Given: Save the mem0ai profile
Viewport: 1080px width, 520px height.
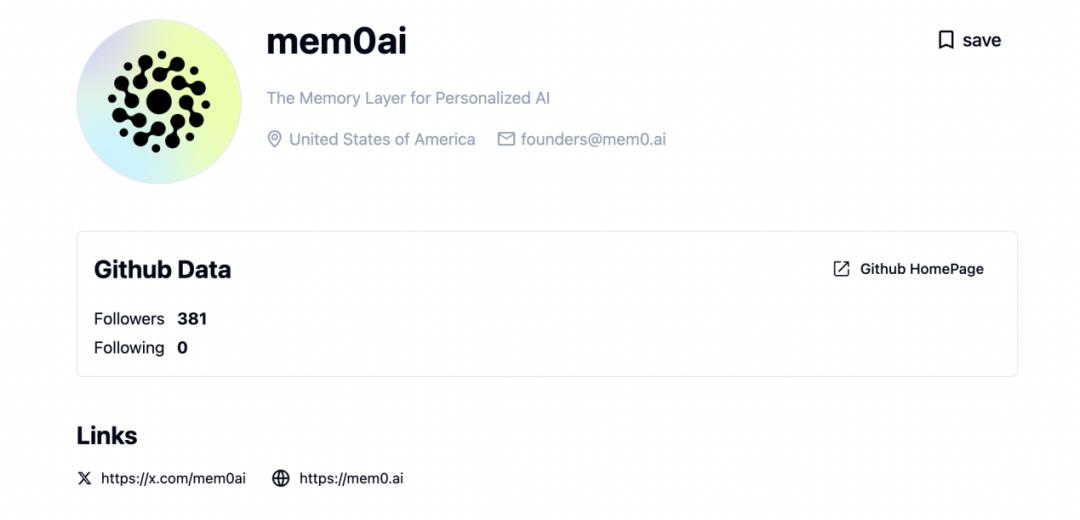Looking at the screenshot, I should (x=970, y=40).
